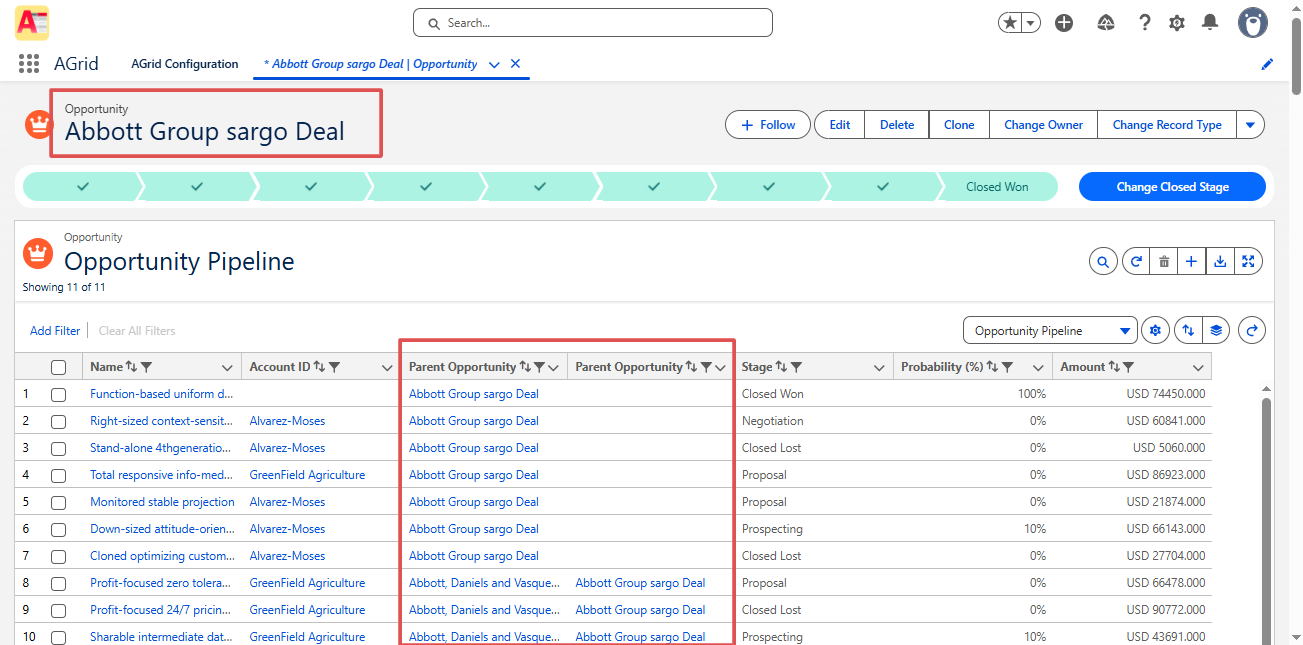Check the row 3 checkbox
Screen dimensions: 1303x645
pyautogui.click(x=58, y=448)
